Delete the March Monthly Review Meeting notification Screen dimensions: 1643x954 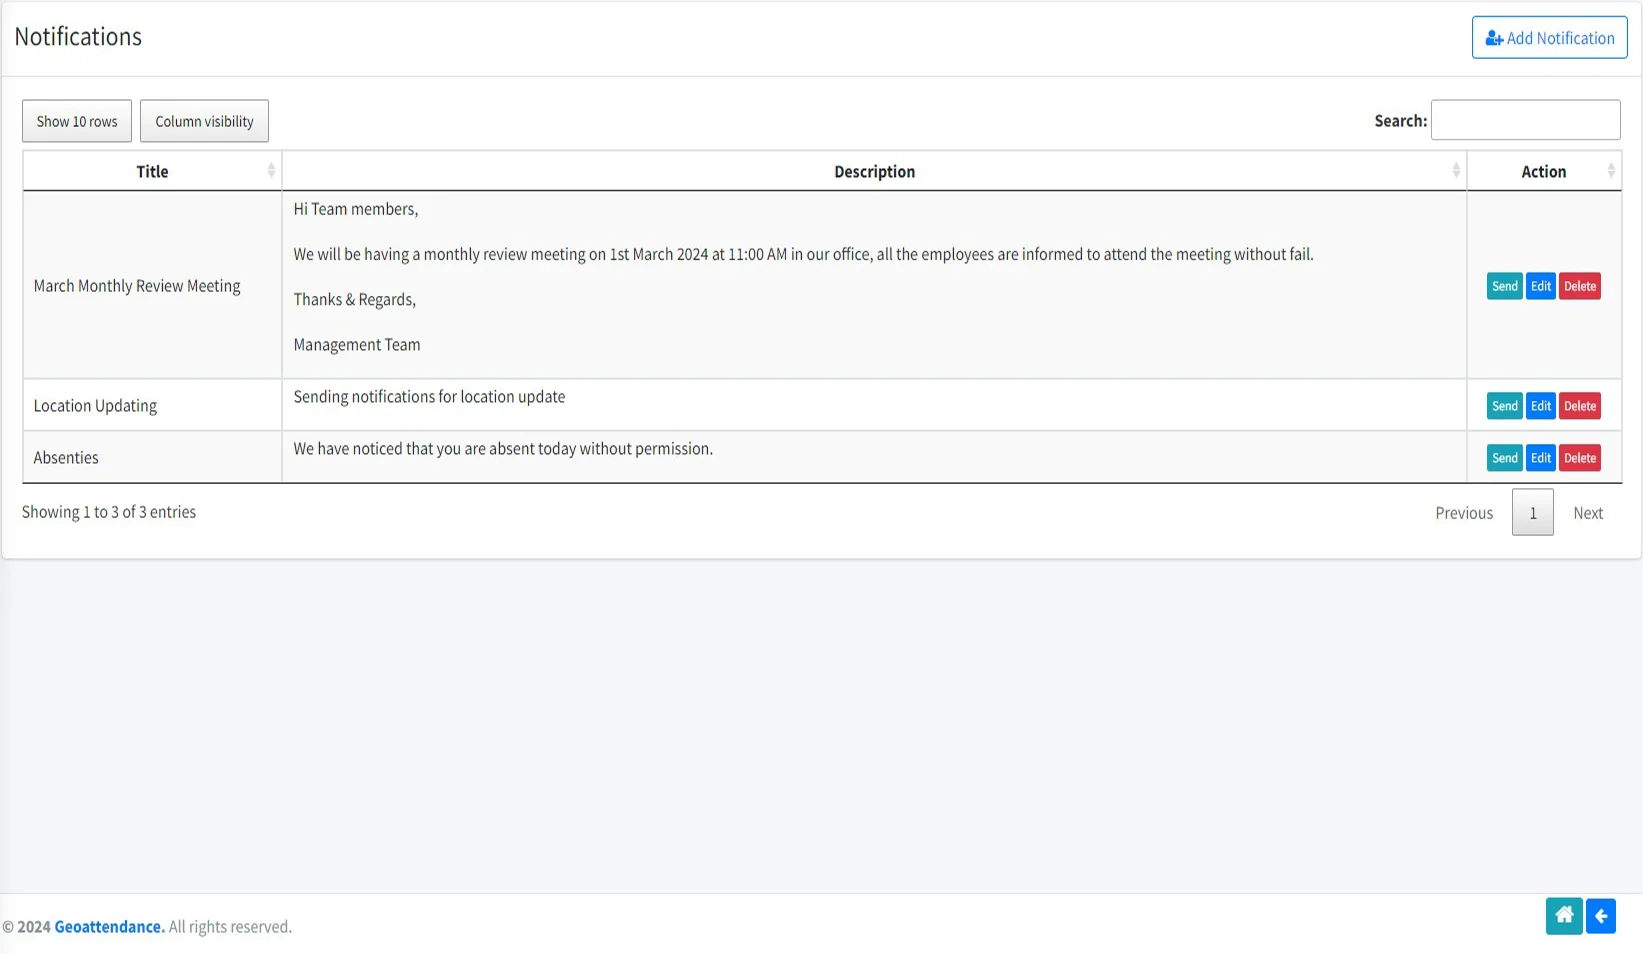coord(1579,286)
